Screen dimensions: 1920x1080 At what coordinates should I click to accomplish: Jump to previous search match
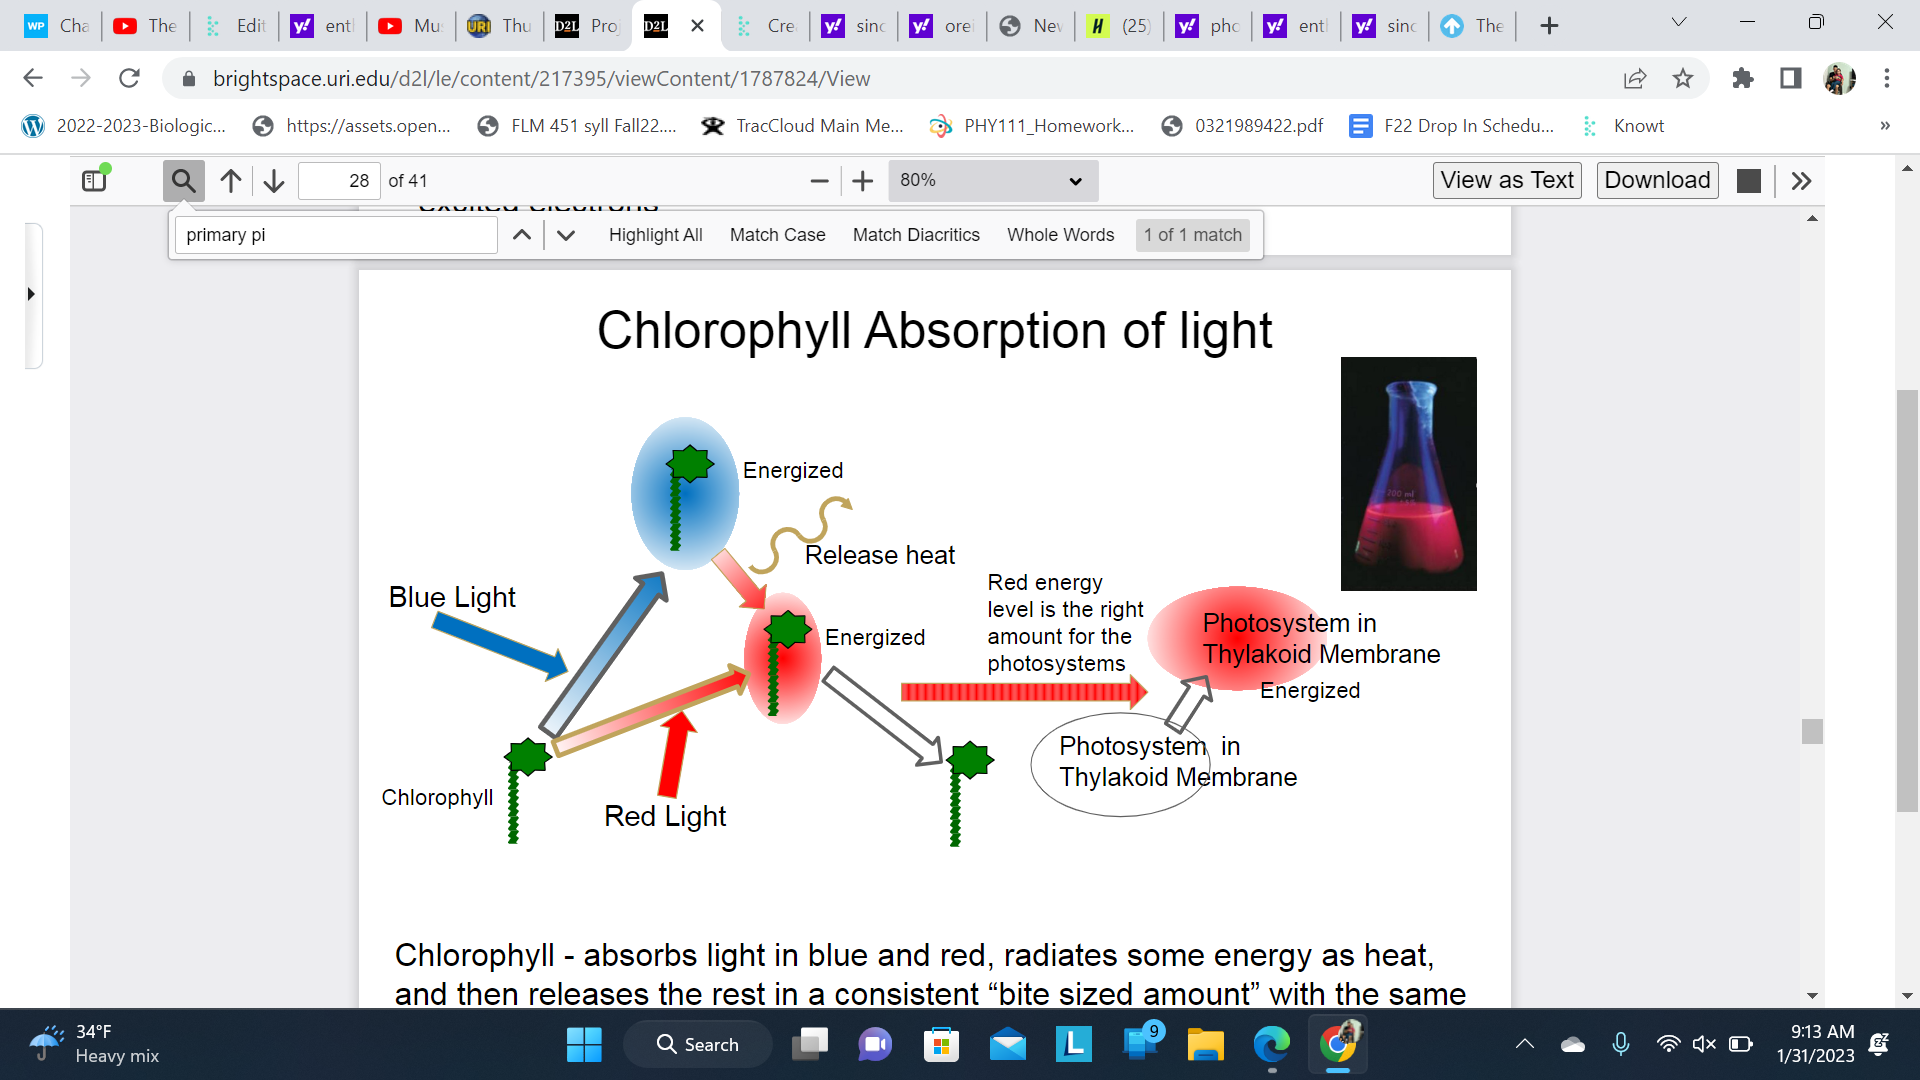click(x=522, y=235)
